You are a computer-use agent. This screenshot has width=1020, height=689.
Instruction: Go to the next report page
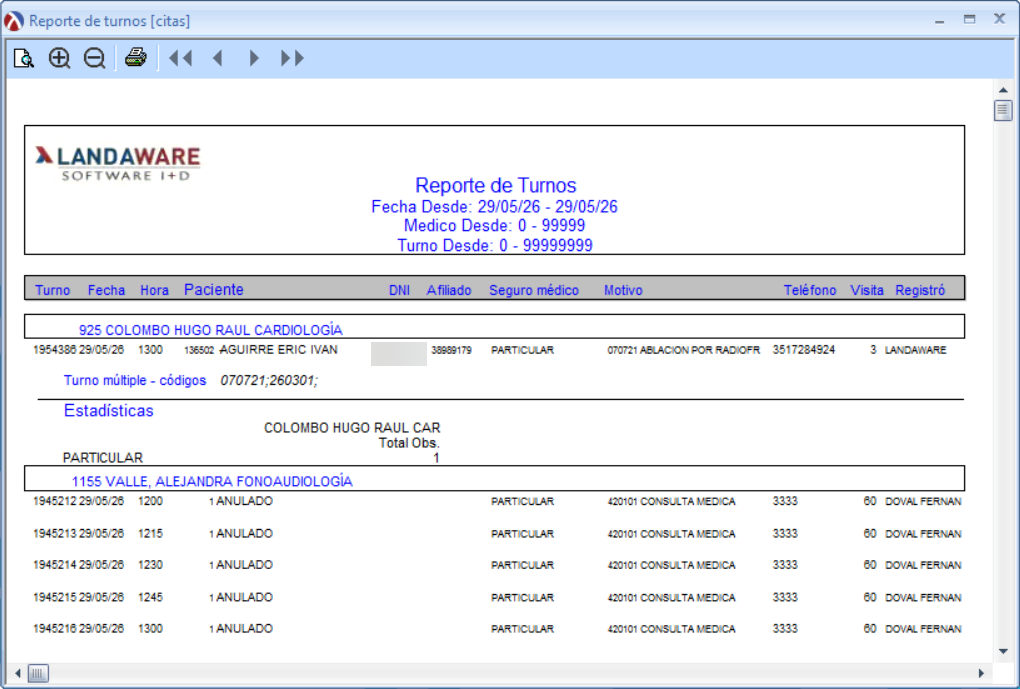(254, 59)
